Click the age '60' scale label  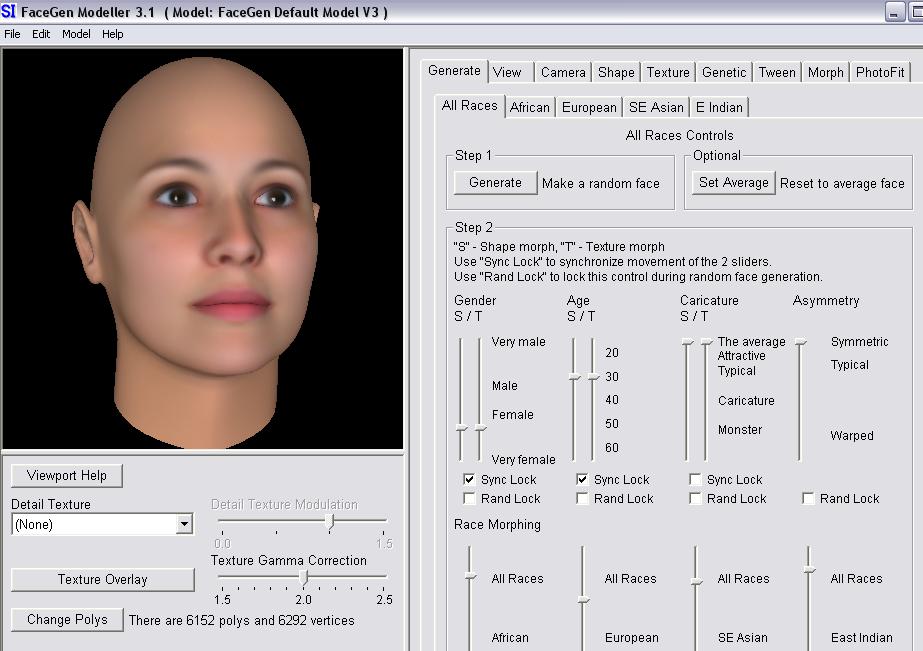pyautogui.click(x=612, y=447)
